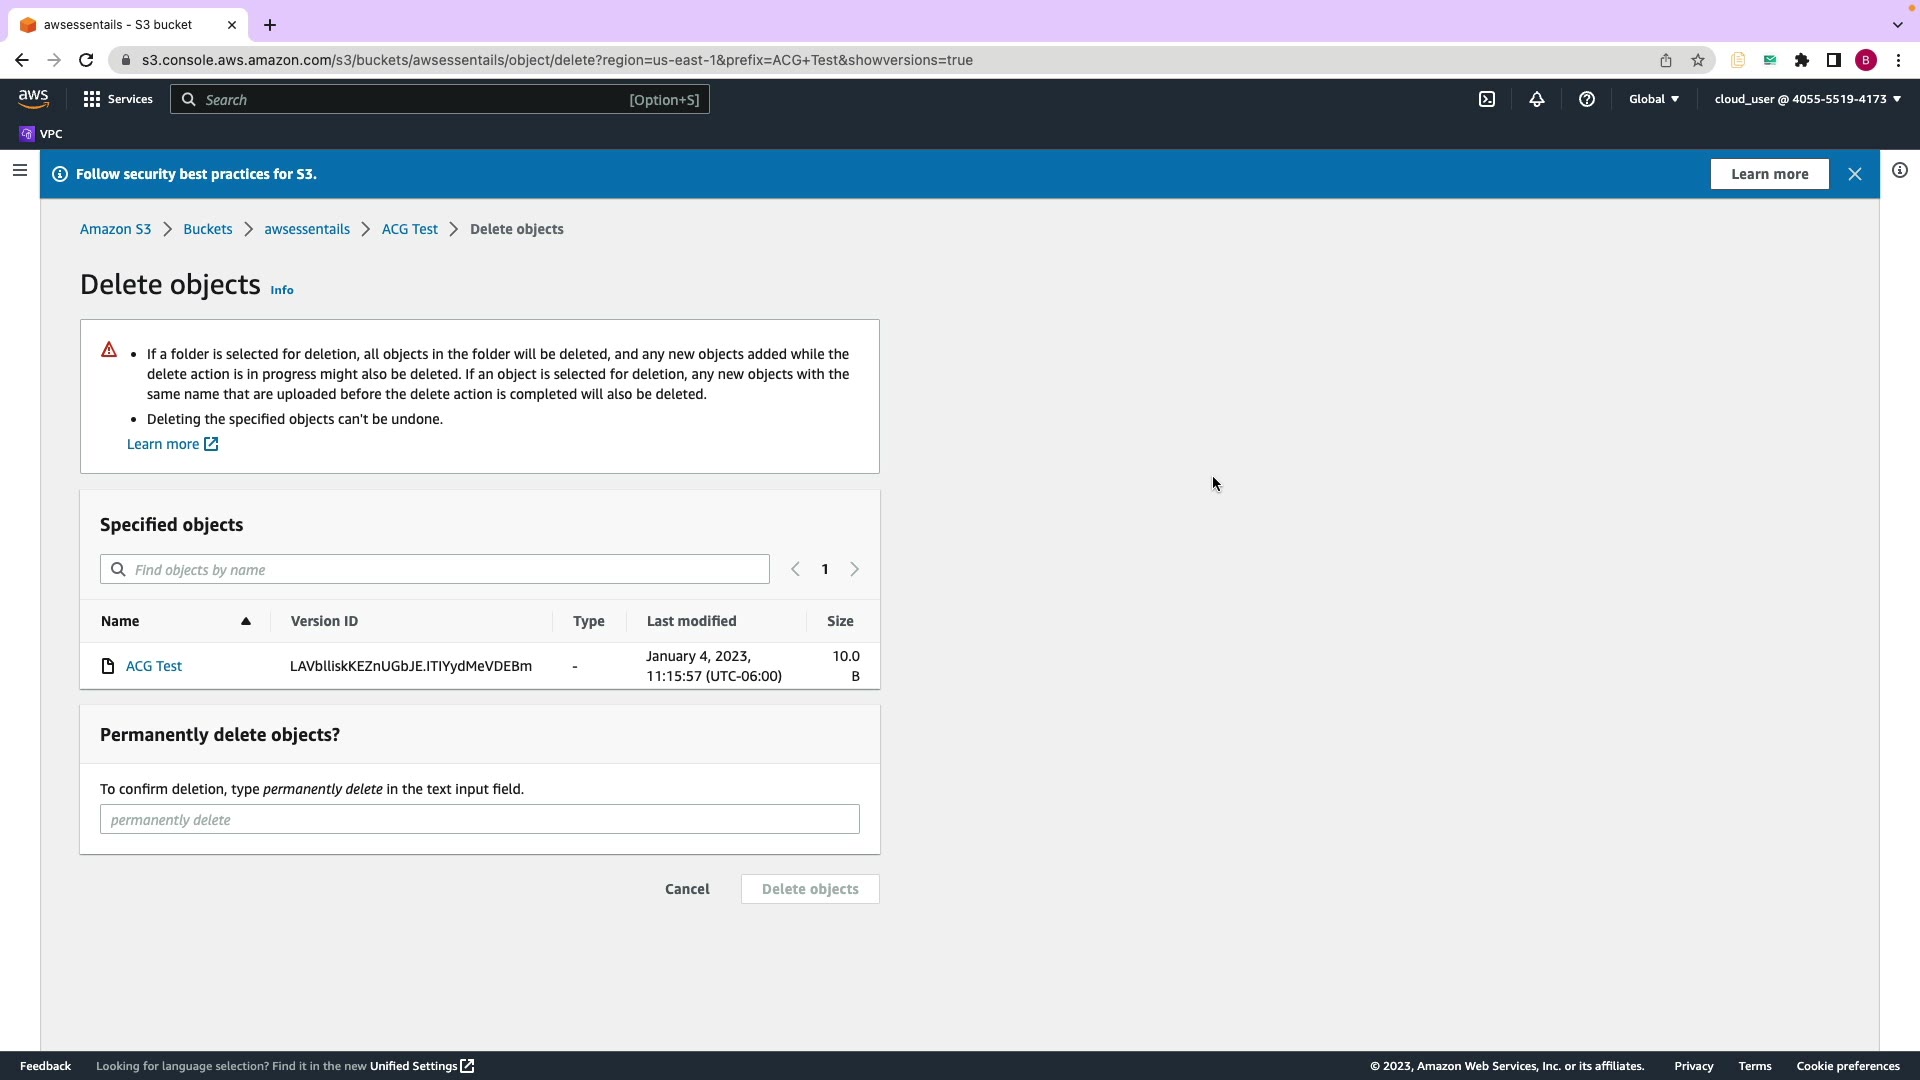The height and width of the screenshot is (1080, 1920).
Task: Open Cookie preferences in footer
Action: [1847, 1066]
